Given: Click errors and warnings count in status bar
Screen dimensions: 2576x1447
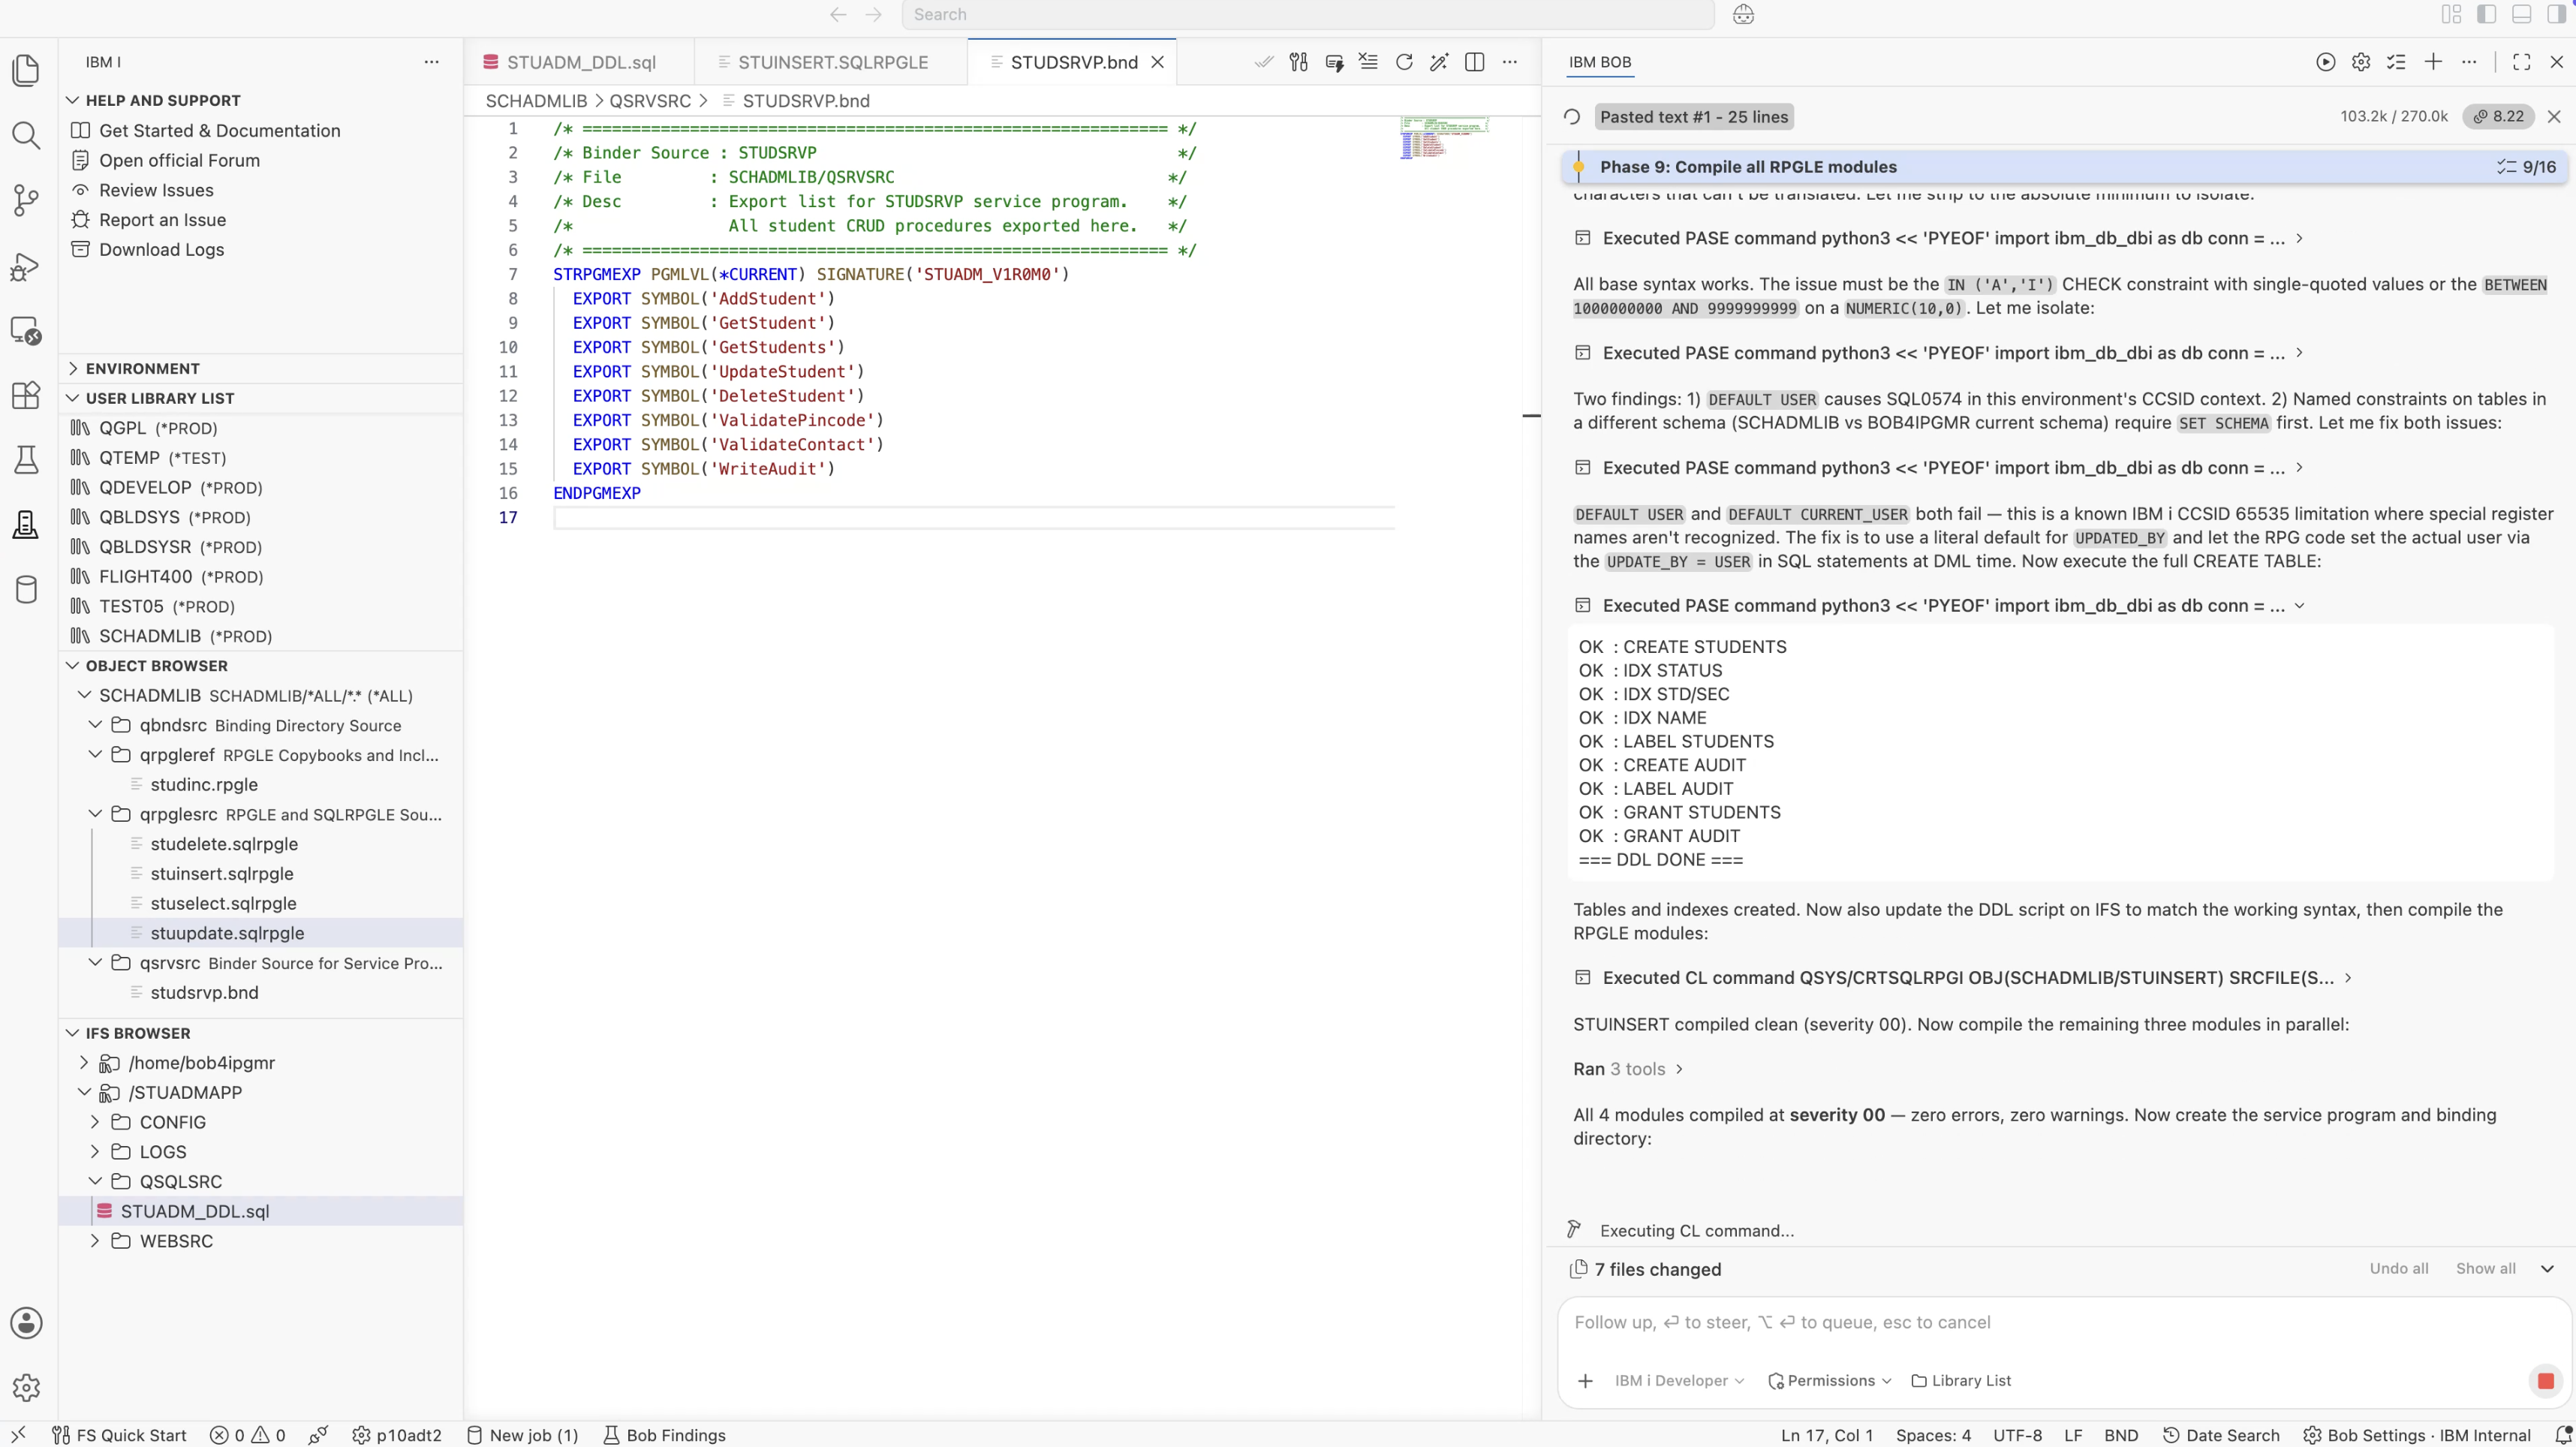Looking at the screenshot, I should point(248,1435).
